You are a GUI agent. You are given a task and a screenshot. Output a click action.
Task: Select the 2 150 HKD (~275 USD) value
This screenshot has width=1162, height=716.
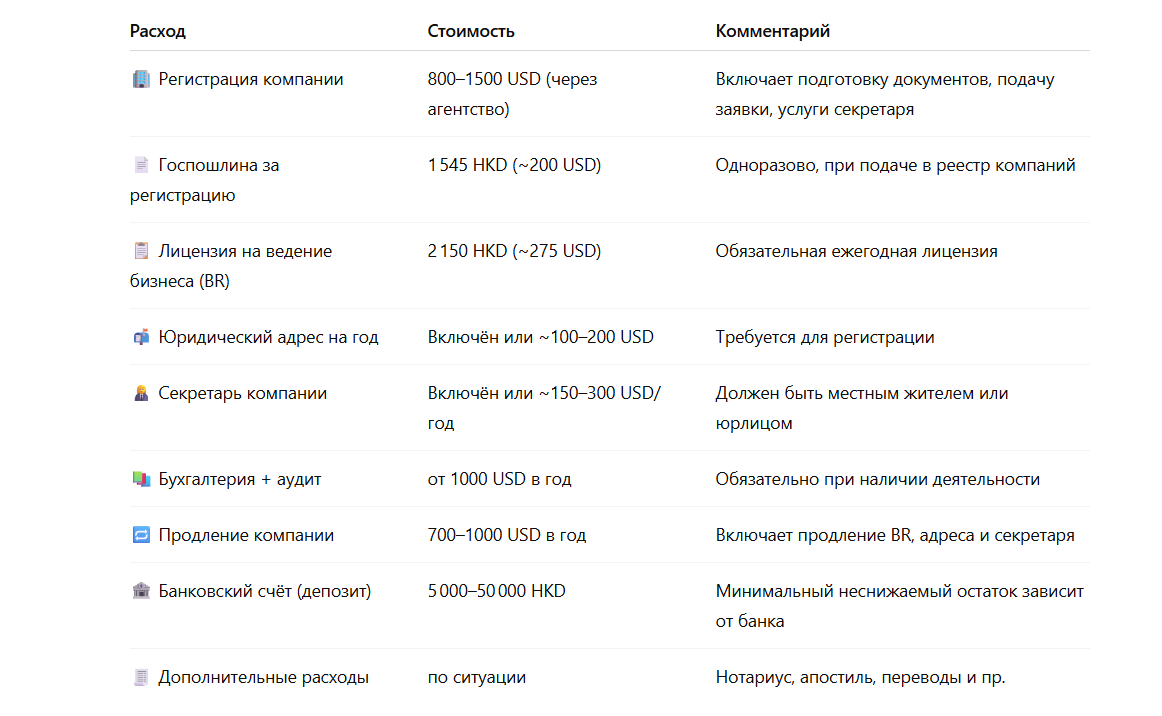pos(514,251)
